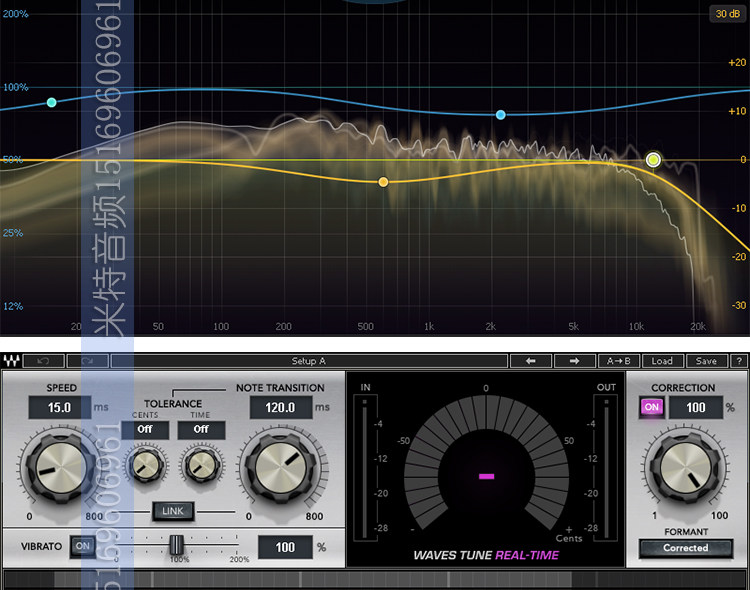Select the cyan EQ band node at left

click(52, 102)
